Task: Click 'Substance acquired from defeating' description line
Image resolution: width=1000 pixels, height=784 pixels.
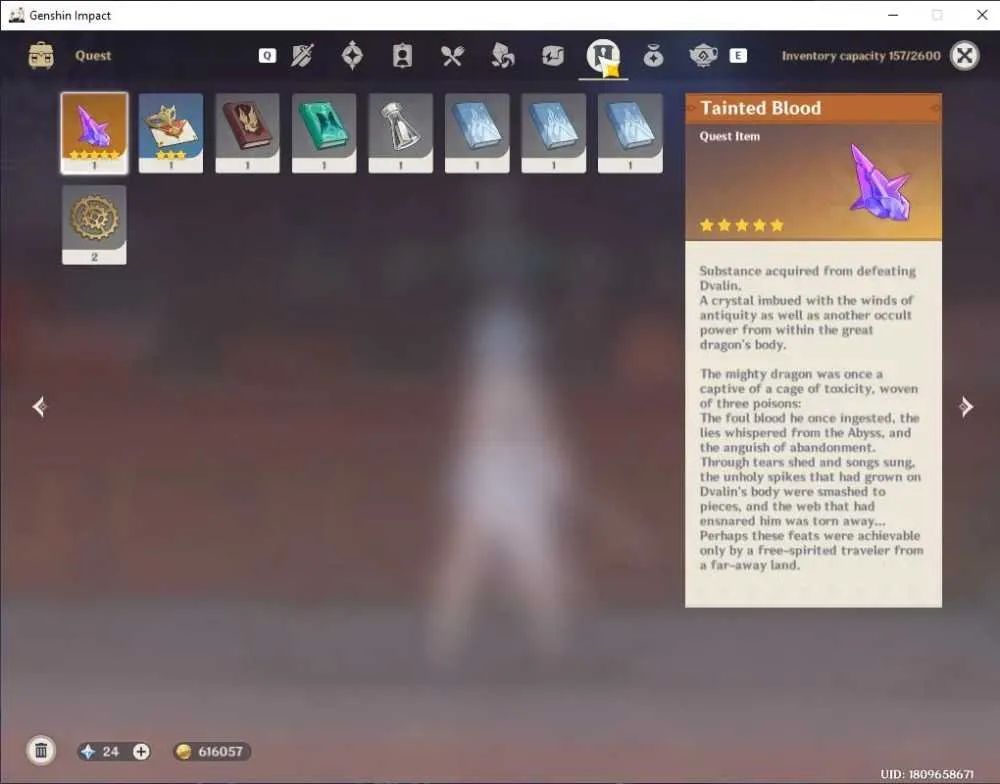Action: pyautogui.click(x=807, y=270)
